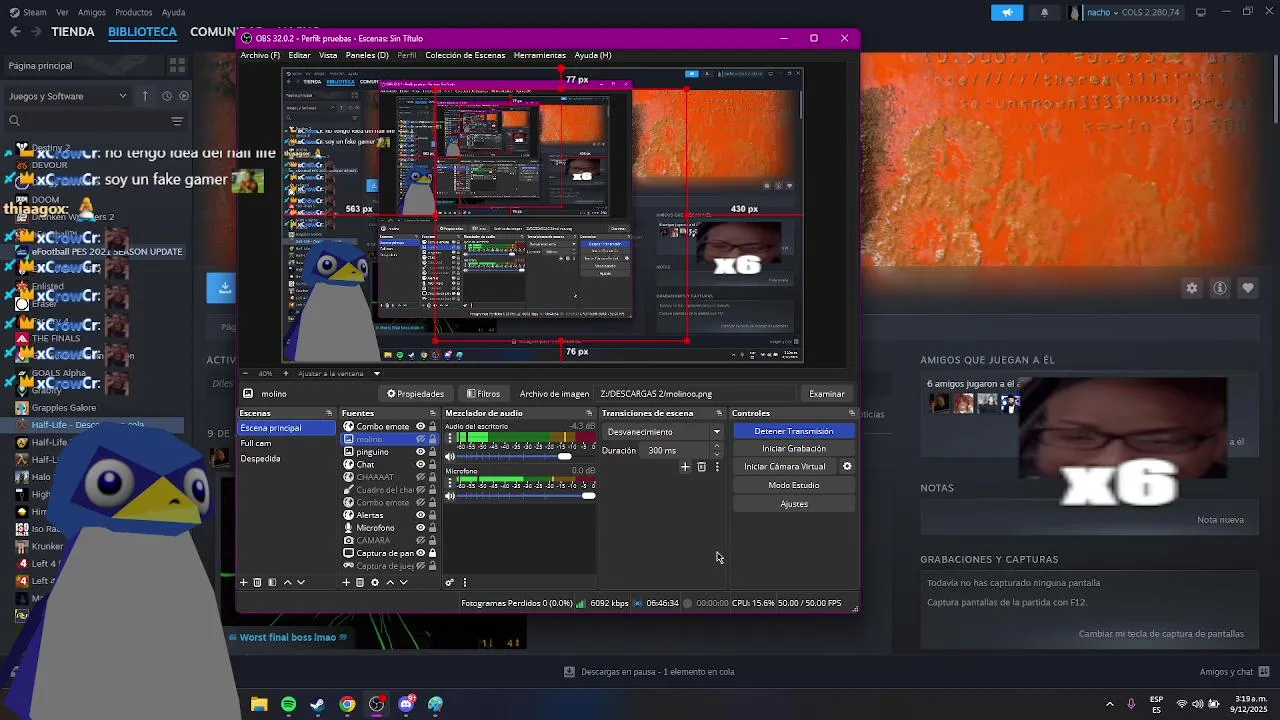The image size is (1280, 720).
Task: Open Steam game info icon
Action: (x=1220, y=288)
